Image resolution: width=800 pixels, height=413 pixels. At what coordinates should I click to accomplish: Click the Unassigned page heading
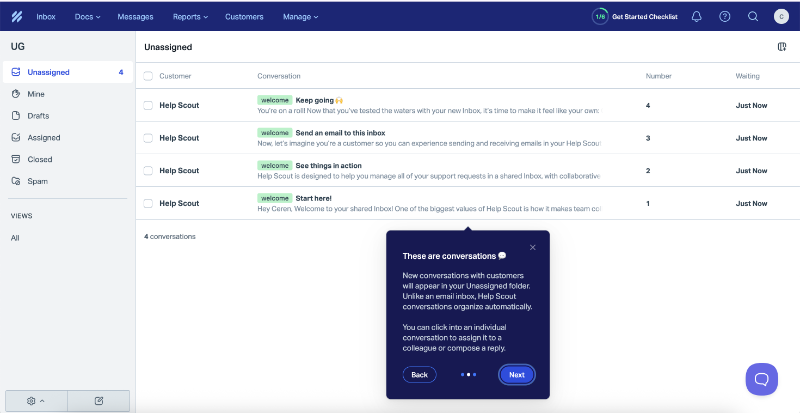pyautogui.click(x=168, y=47)
